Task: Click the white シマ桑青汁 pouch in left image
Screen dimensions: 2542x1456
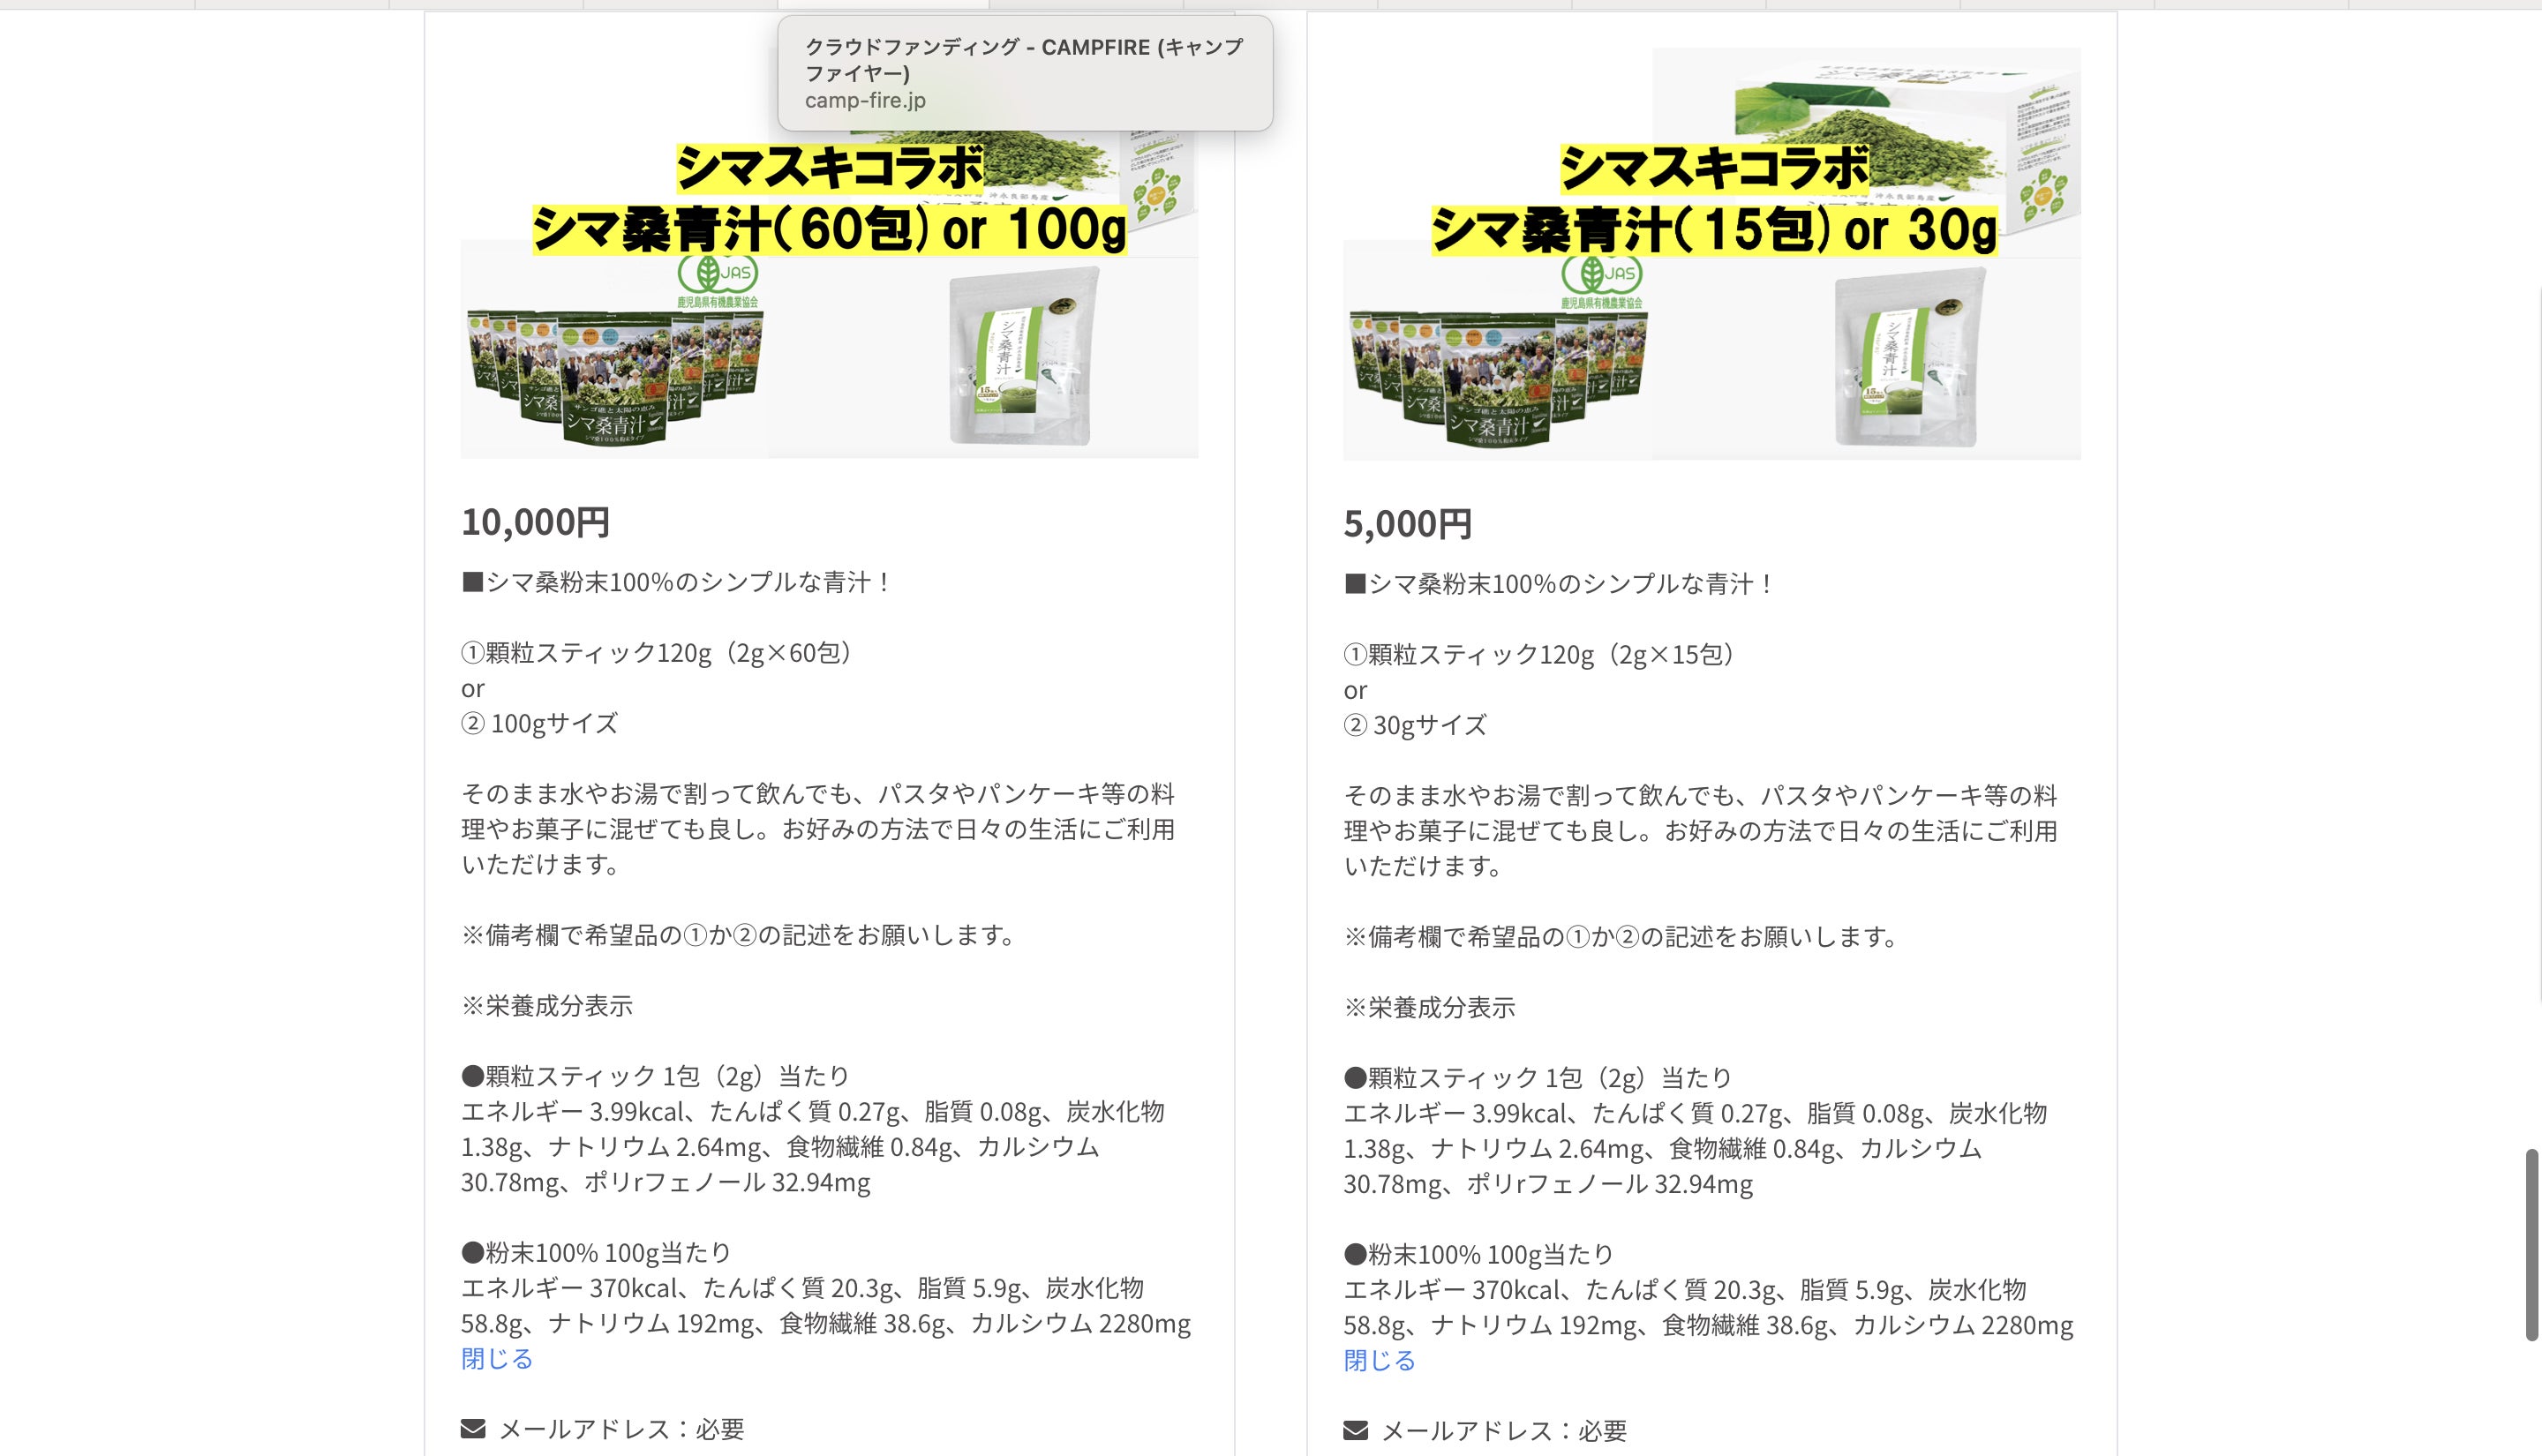Action: point(1022,357)
